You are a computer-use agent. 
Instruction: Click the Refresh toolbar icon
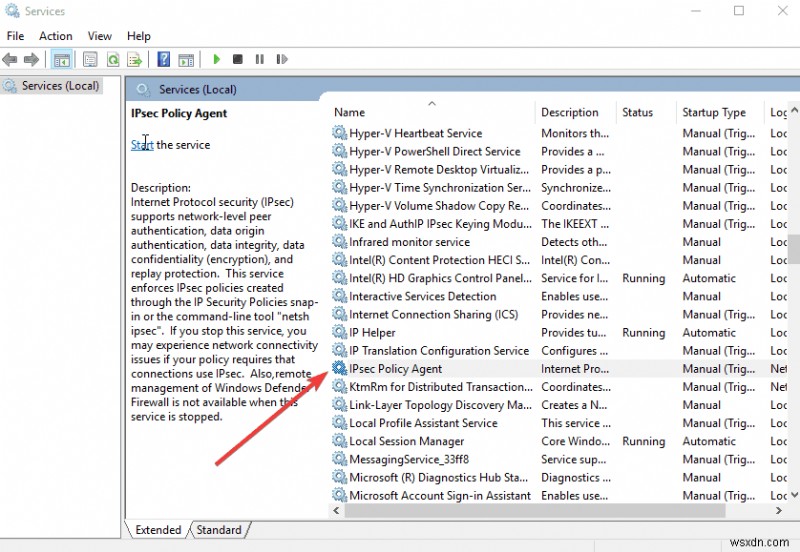[113, 60]
